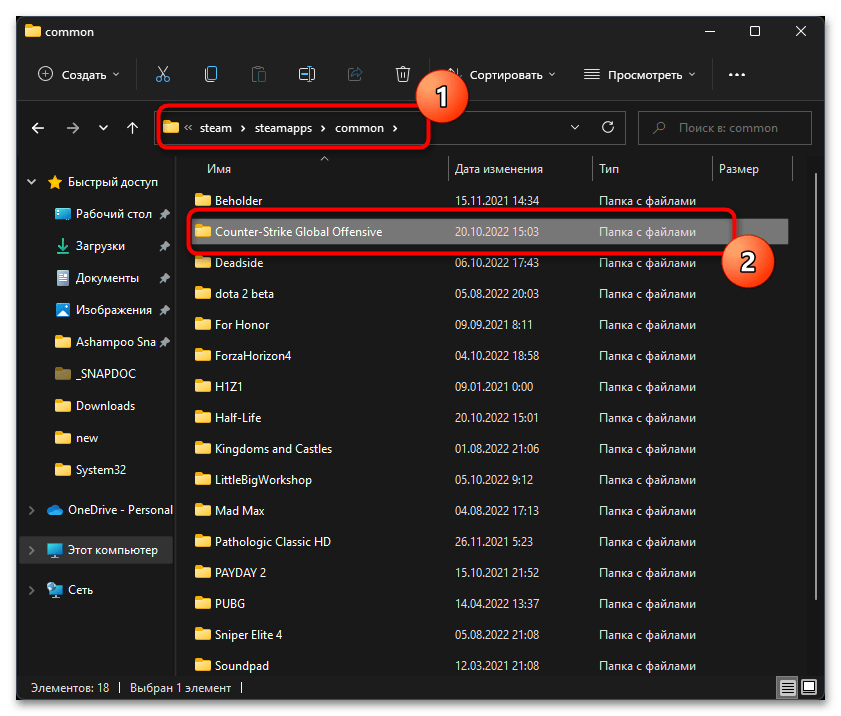The height and width of the screenshot is (716, 841).
Task: Click the Изображения pictures icon
Action: (x=63, y=310)
